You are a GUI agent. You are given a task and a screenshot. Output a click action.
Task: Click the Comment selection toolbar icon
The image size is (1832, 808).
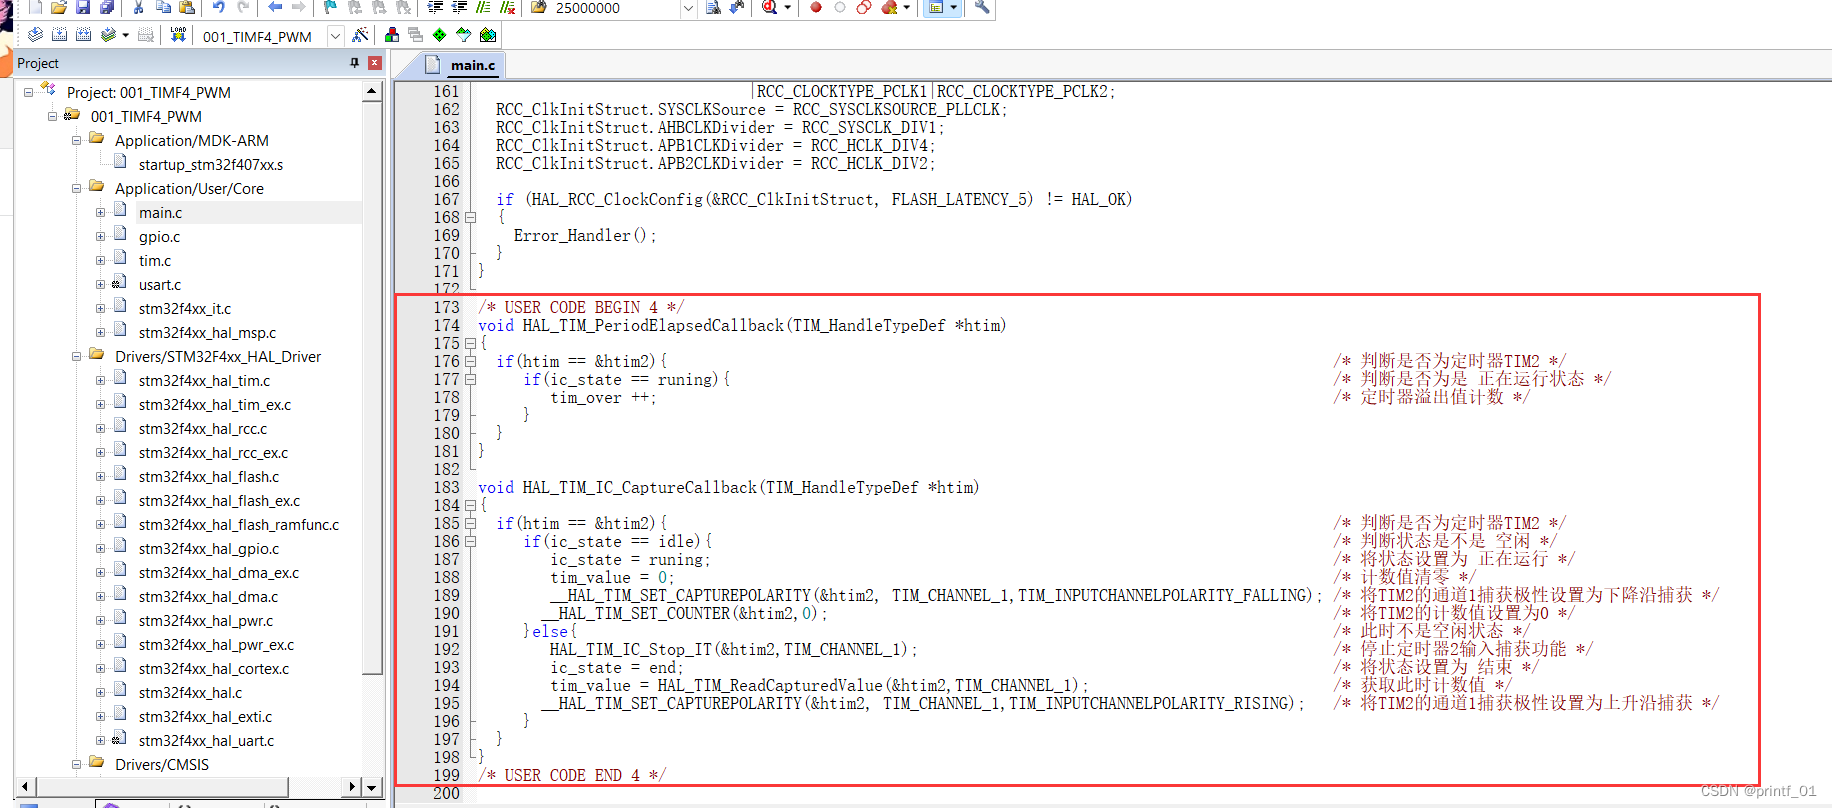pyautogui.click(x=483, y=7)
